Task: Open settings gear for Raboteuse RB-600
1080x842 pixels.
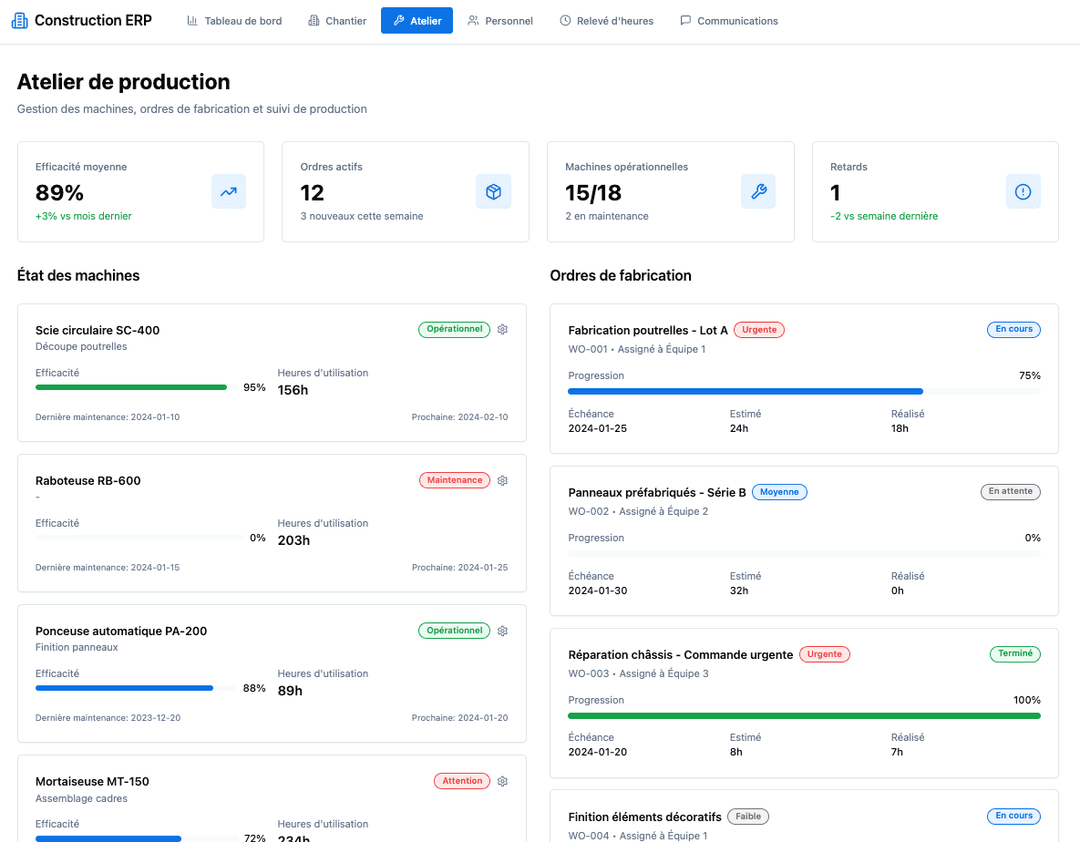Action: click(x=503, y=480)
